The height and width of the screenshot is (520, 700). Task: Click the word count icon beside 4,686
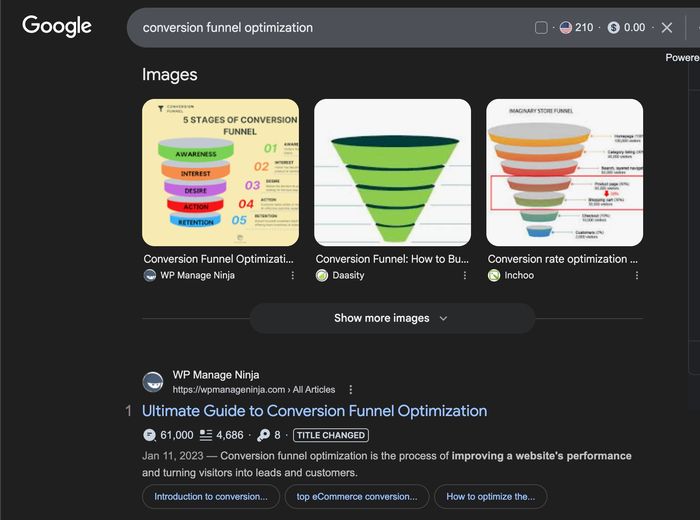[x=206, y=435]
